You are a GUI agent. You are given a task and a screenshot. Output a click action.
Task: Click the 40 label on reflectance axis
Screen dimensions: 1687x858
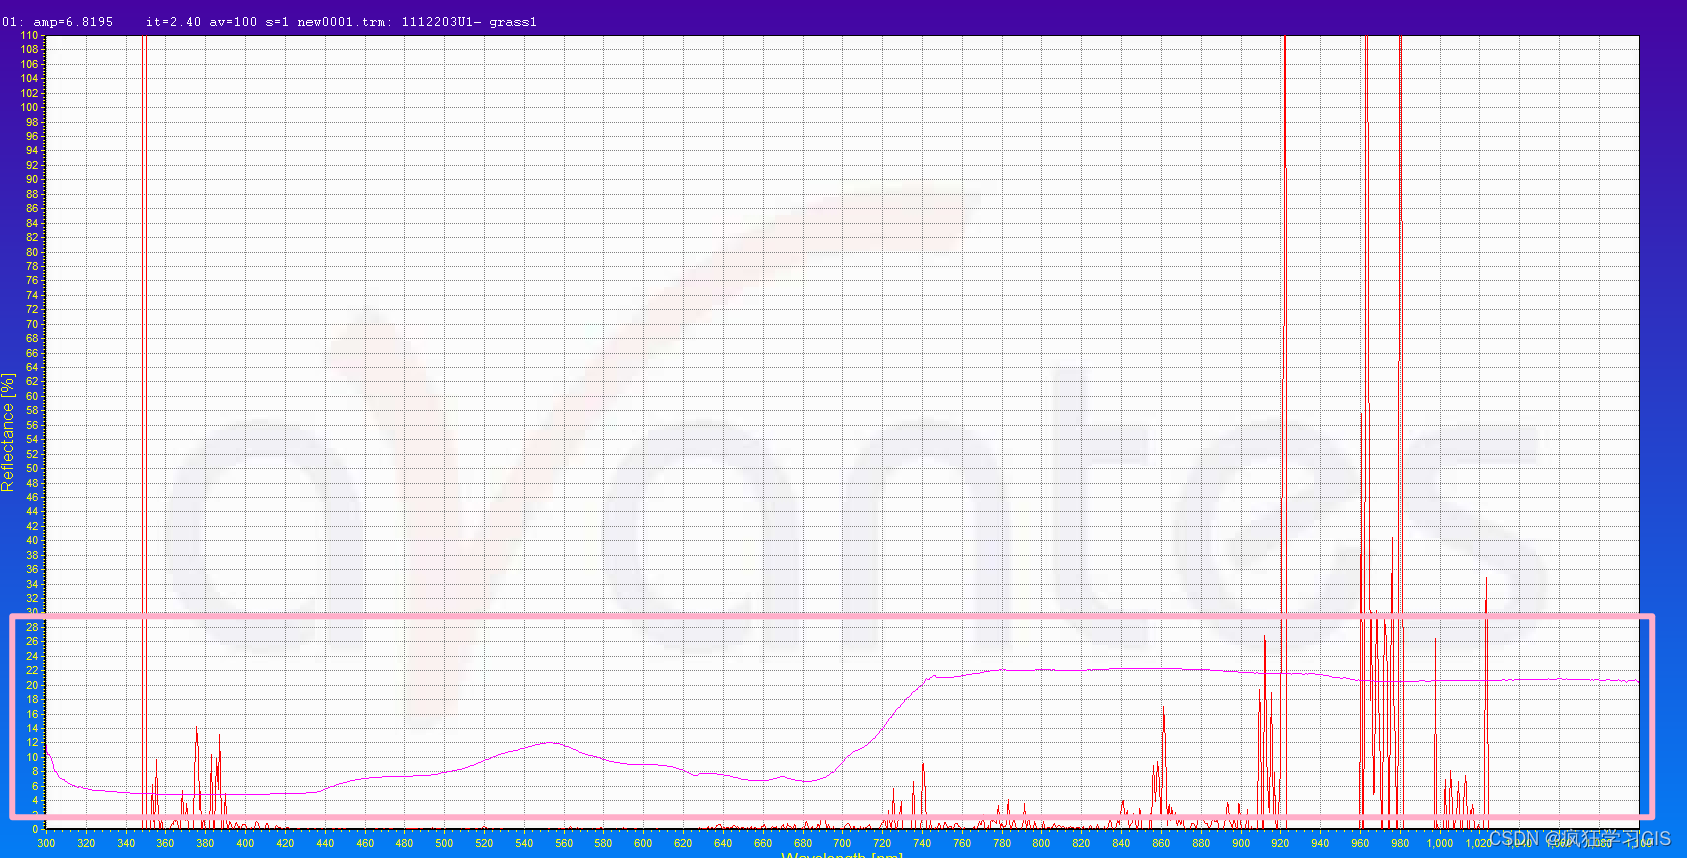tap(32, 540)
